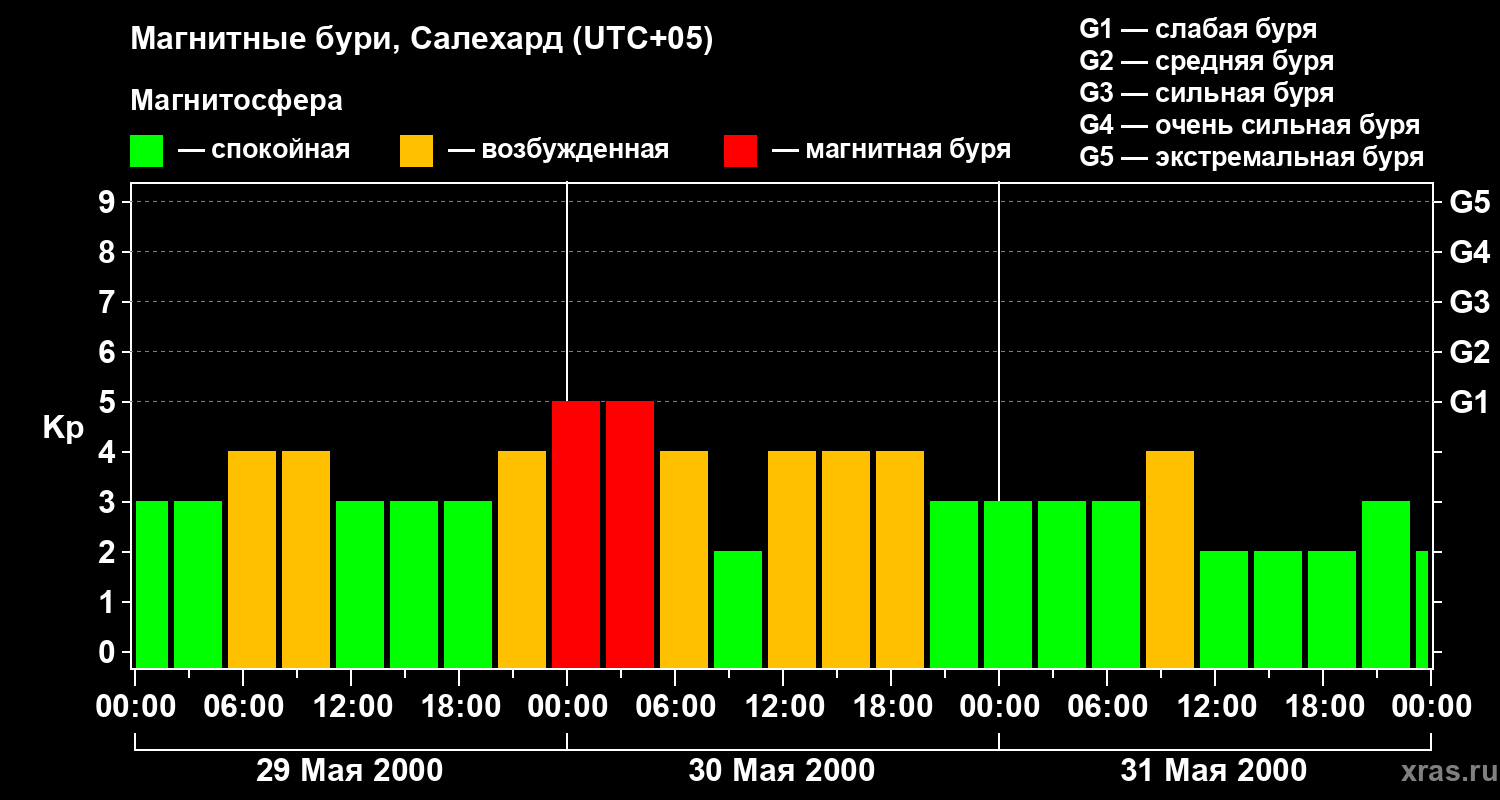This screenshot has height=800, width=1500.
Task: Click the orange "возбужденная" legend swatch
Action: (416, 151)
